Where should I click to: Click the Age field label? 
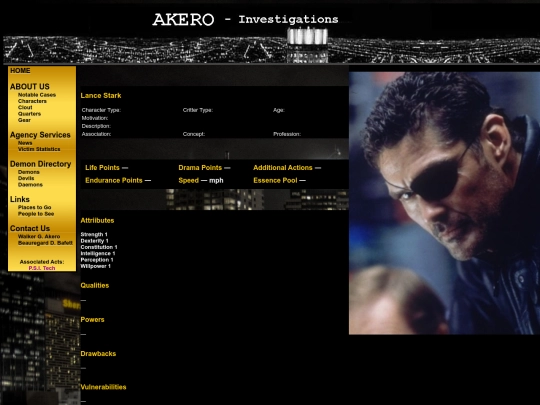279,110
